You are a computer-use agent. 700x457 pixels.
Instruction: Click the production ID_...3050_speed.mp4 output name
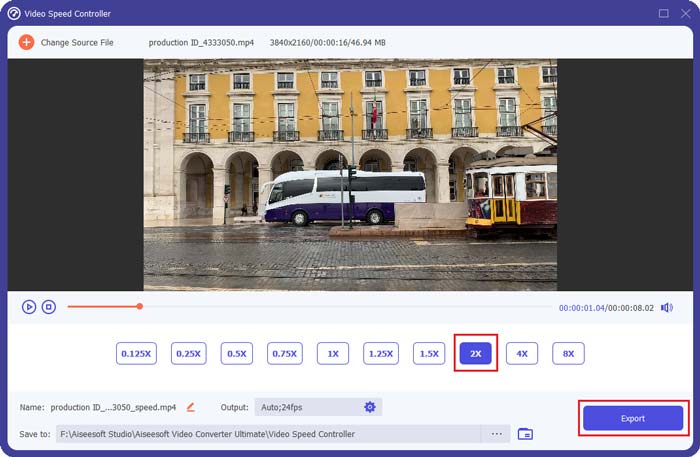(x=113, y=407)
